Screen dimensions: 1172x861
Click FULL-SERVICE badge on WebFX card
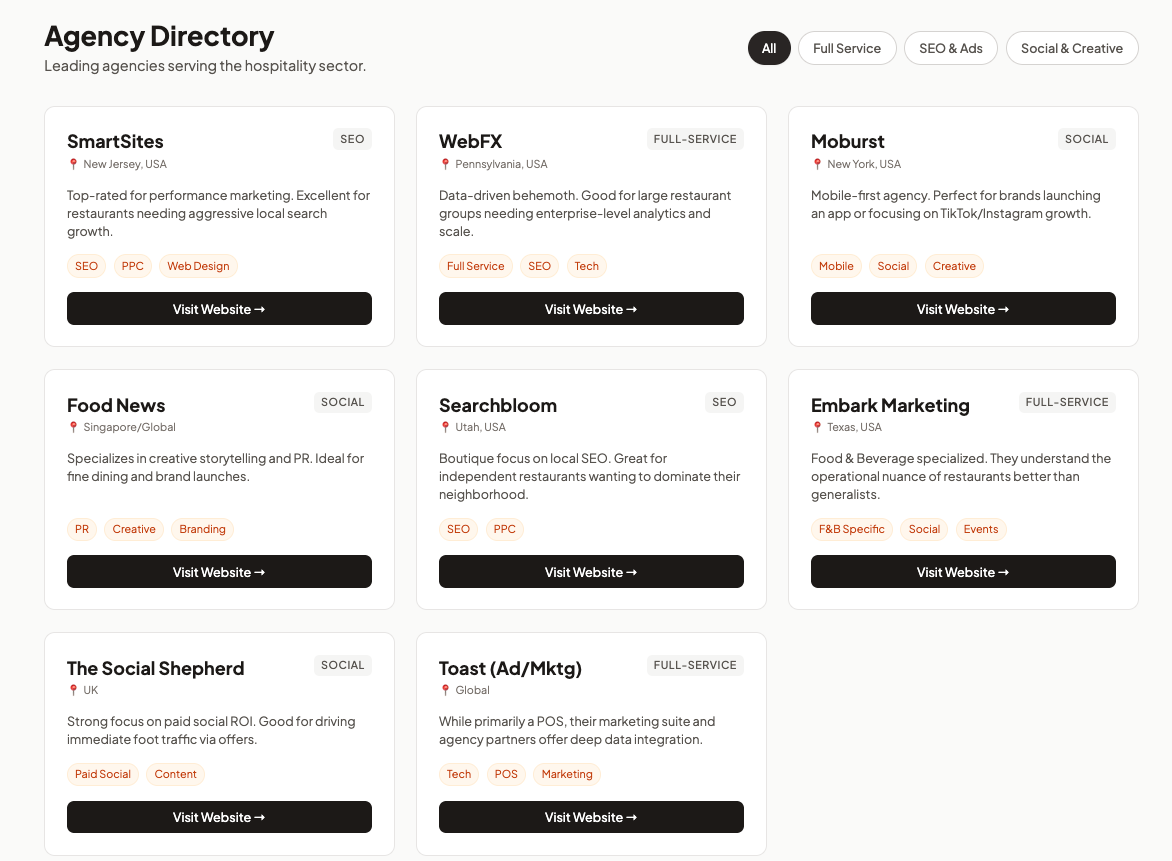point(695,139)
